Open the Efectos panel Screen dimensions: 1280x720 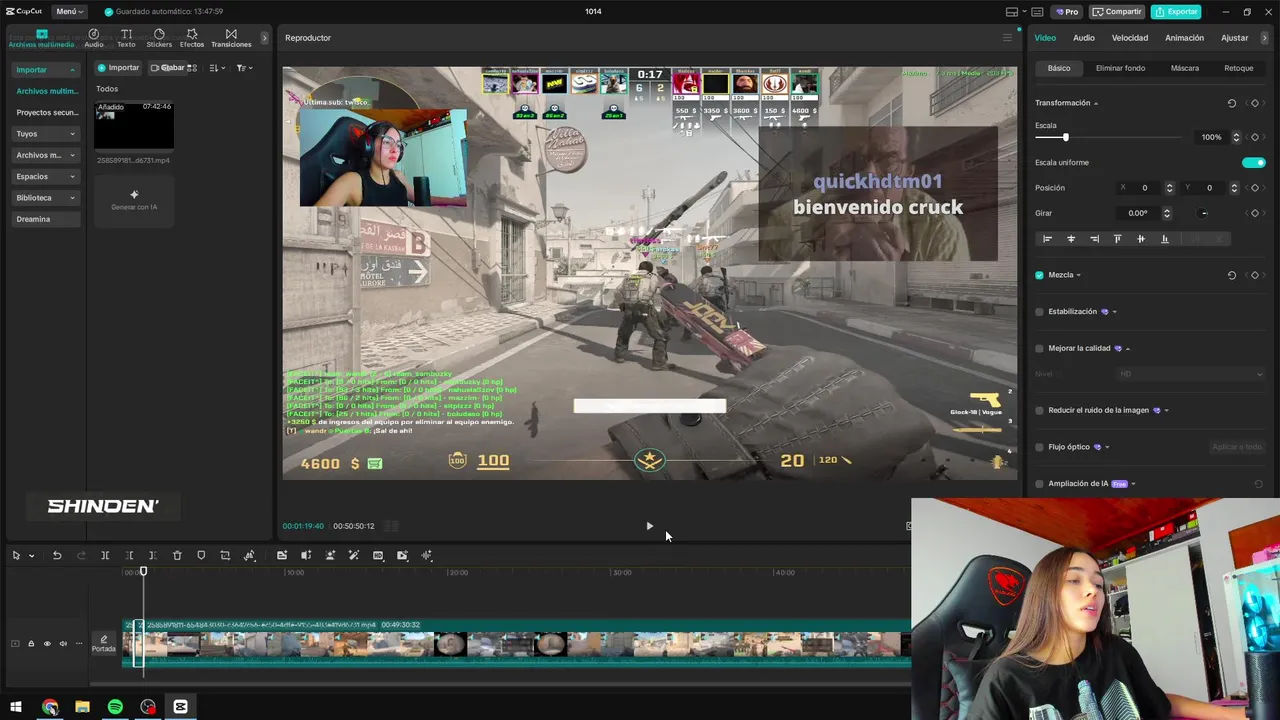click(192, 38)
